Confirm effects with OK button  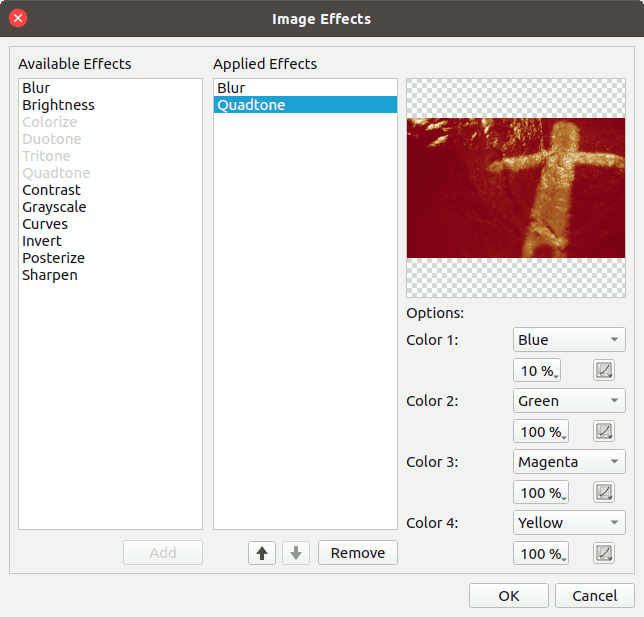(508, 596)
